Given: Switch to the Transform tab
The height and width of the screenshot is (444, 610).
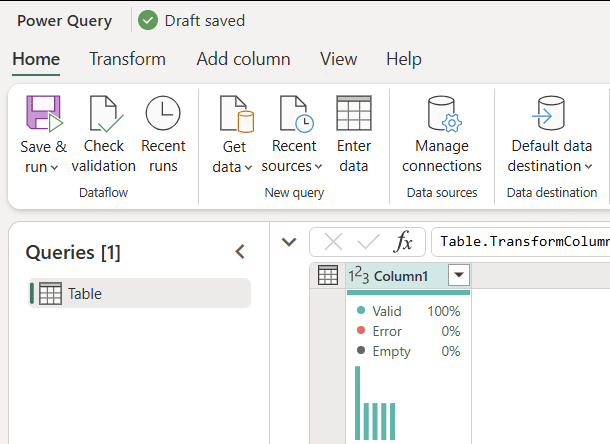Looking at the screenshot, I should [127, 59].
